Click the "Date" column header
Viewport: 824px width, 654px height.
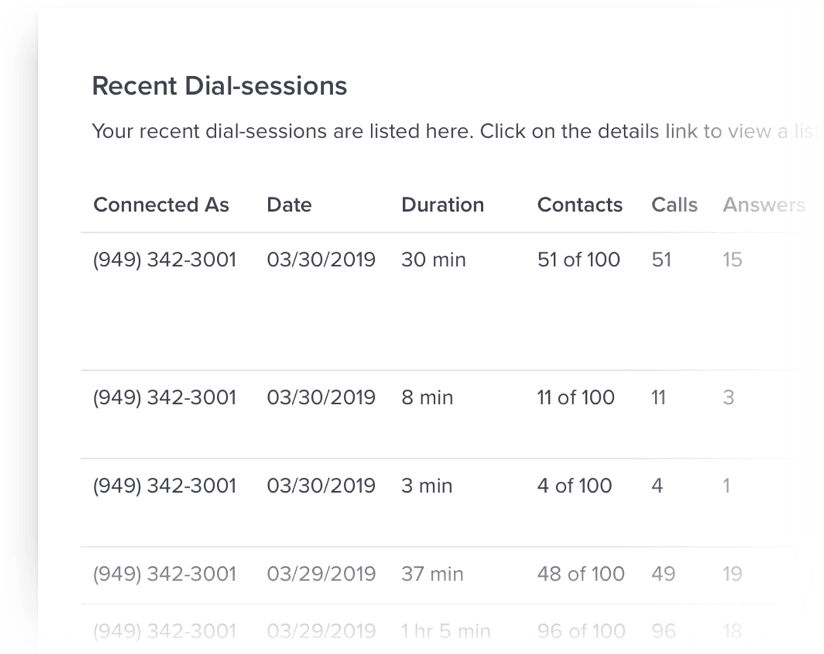289,205
